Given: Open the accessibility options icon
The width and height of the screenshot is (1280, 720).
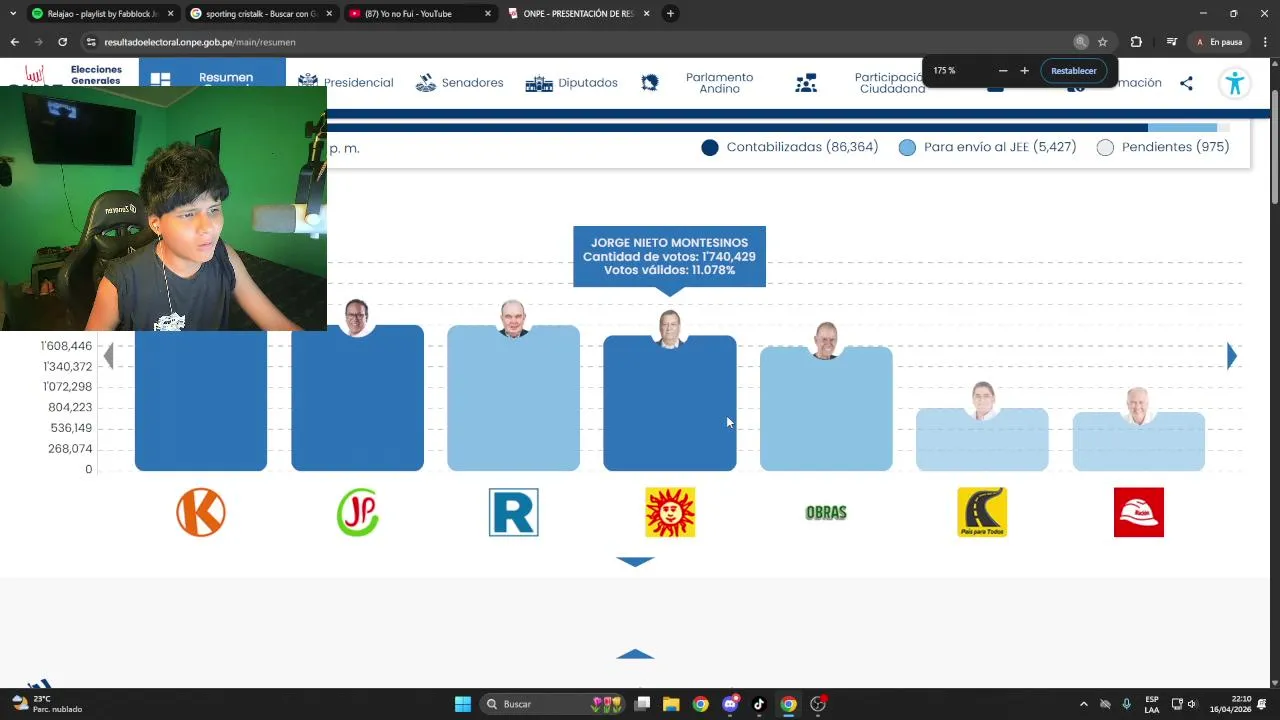Looking at the screenshot, I should [x=1235, y=83].
